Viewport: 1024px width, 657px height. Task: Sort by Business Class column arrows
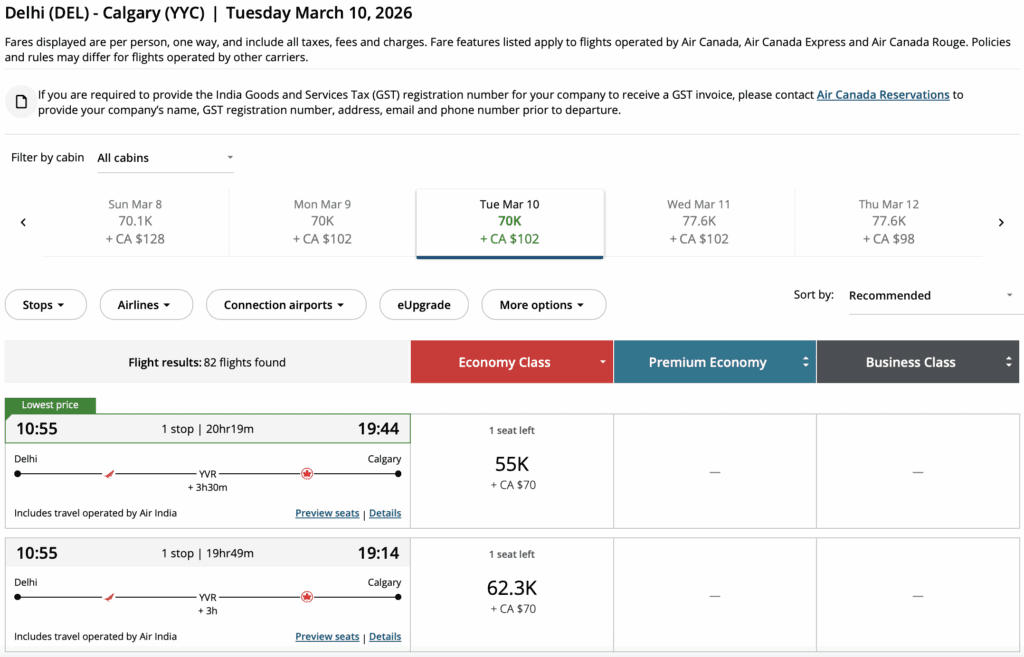1008,362
